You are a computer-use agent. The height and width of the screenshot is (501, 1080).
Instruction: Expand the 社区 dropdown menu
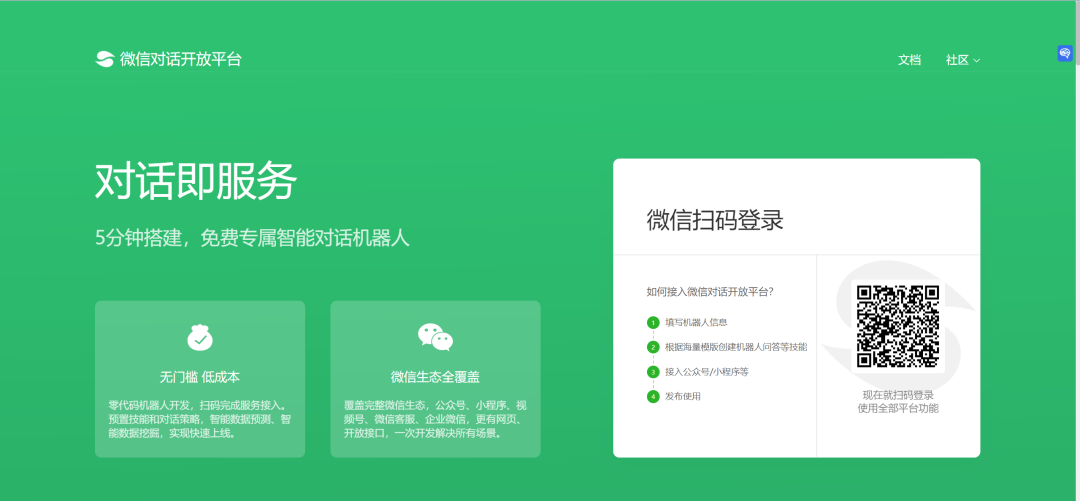pyautogui.click(x=963, y=60)
